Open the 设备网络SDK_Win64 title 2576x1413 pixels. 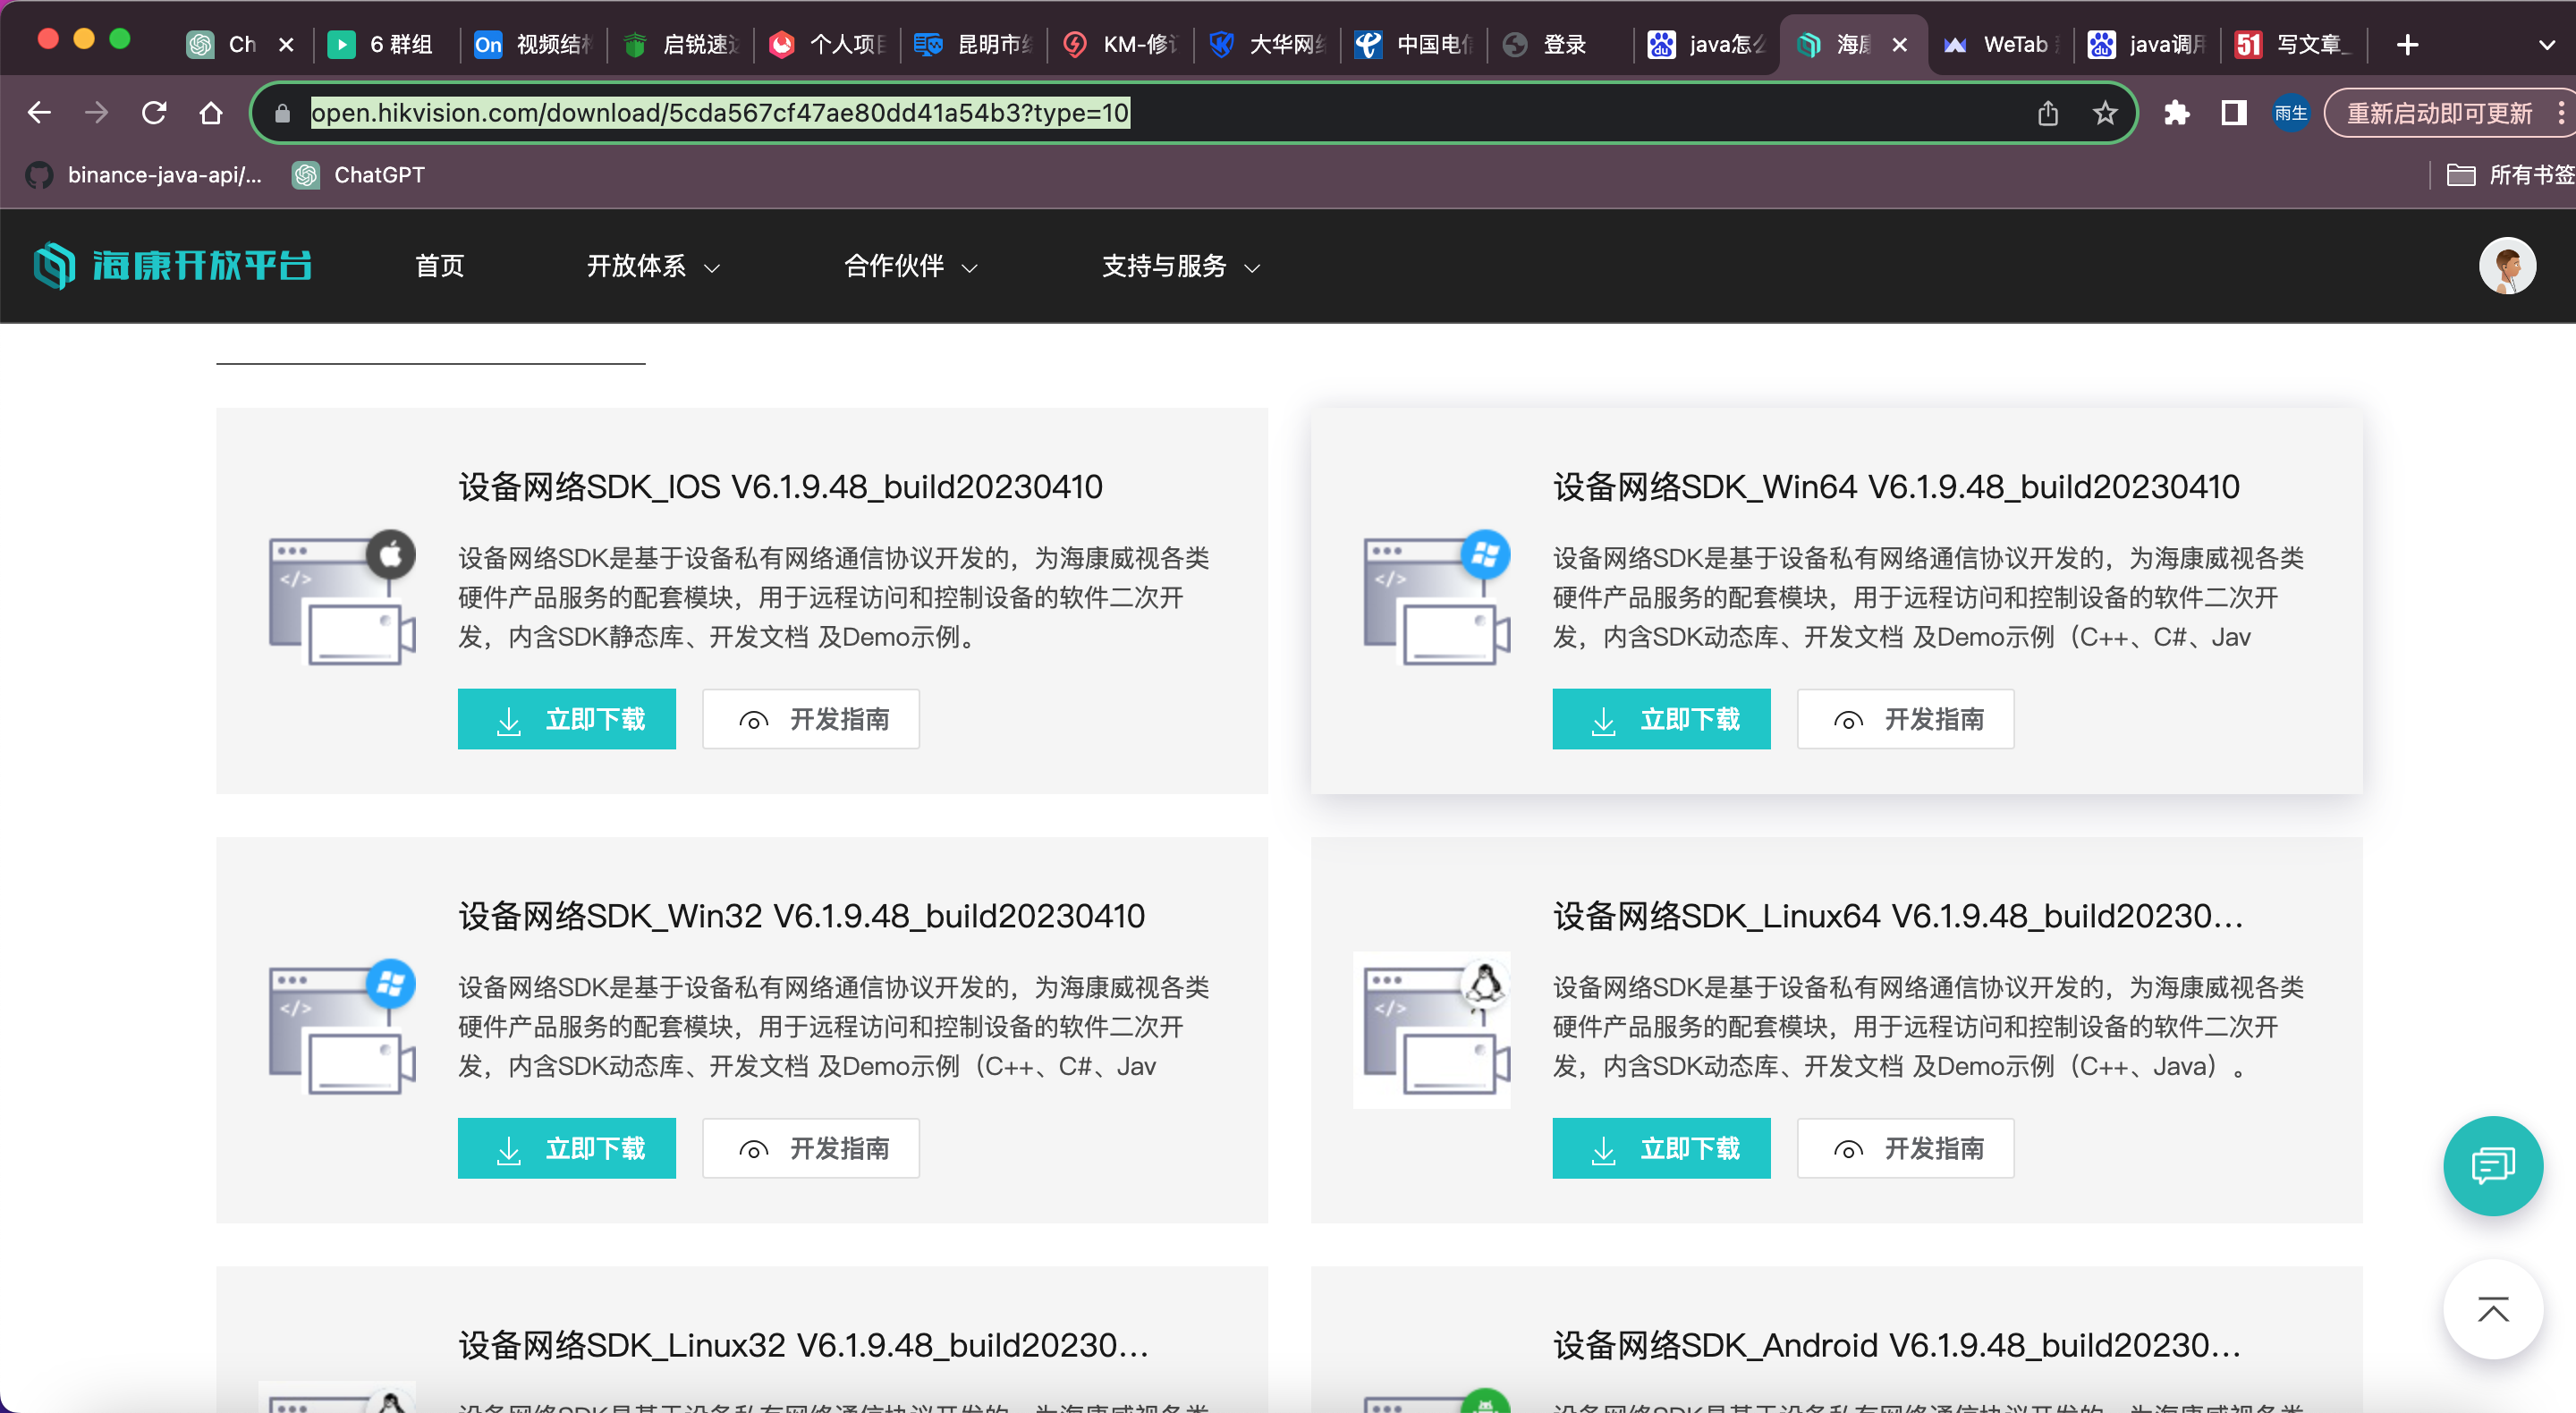[1896, 487]
